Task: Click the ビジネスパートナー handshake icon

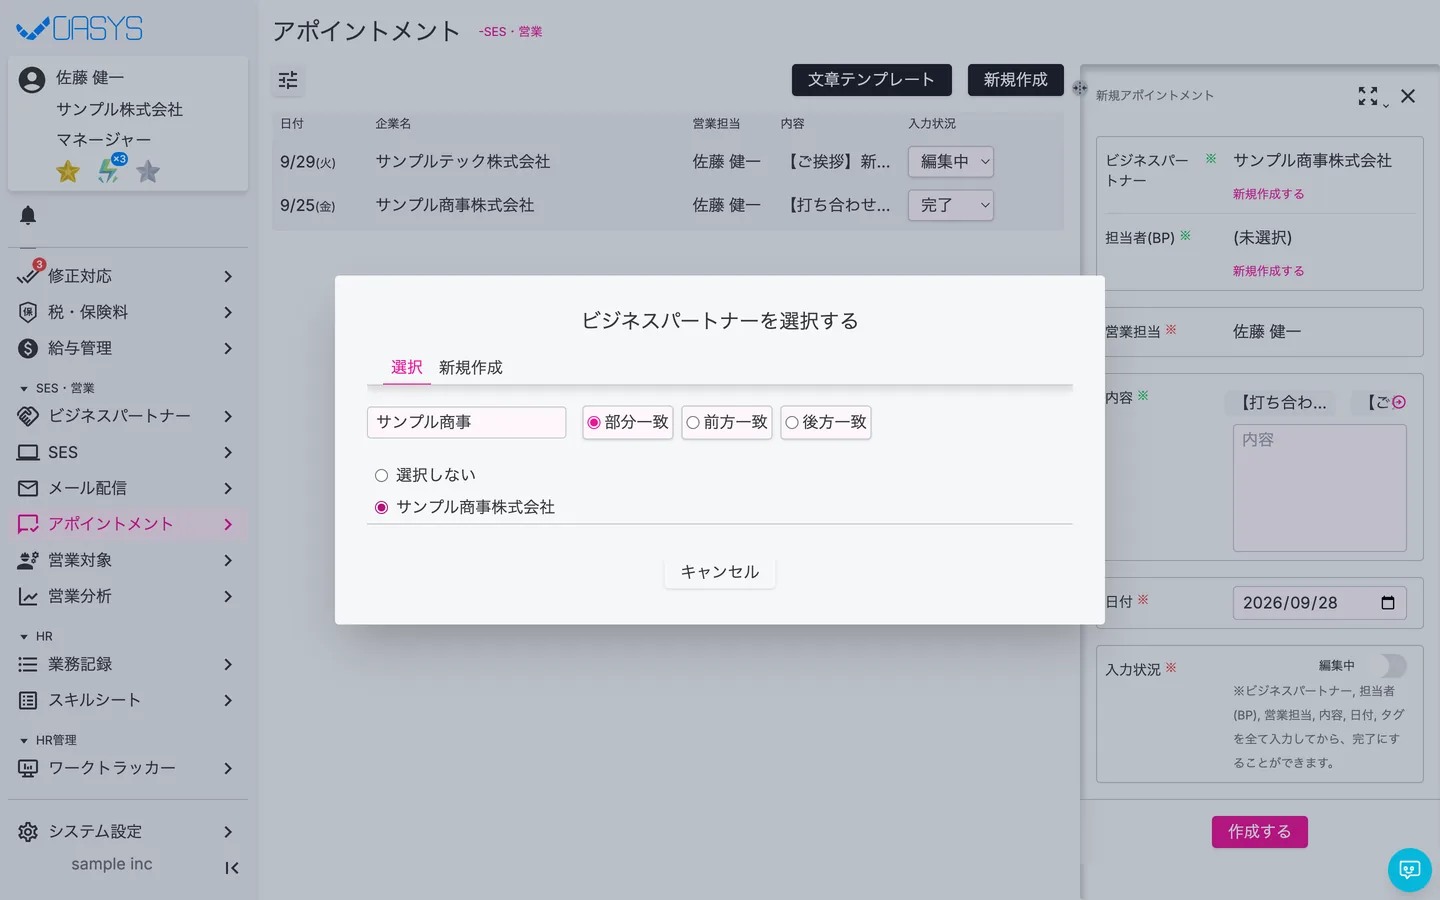Action: (x=28, y=416)
